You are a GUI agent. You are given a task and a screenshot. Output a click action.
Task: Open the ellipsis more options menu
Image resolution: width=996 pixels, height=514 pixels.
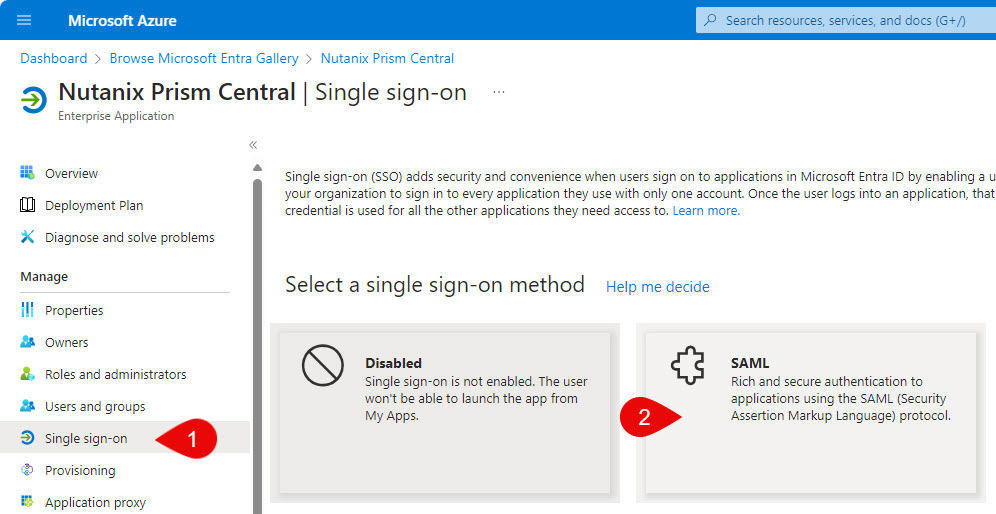tap(499, 93)
